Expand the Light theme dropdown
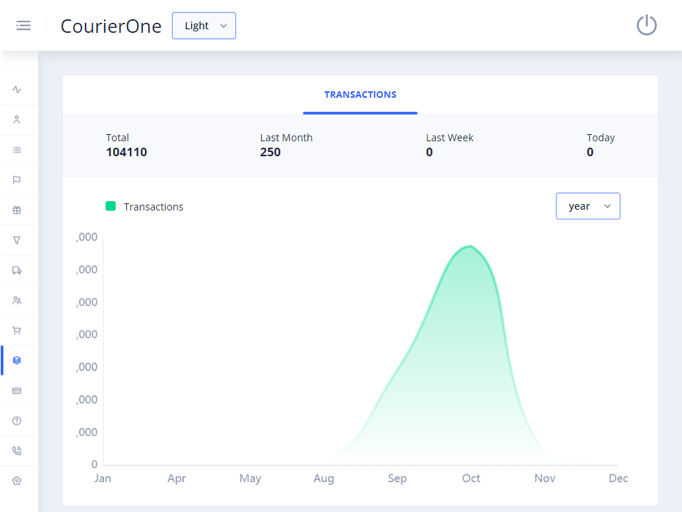 204,26
